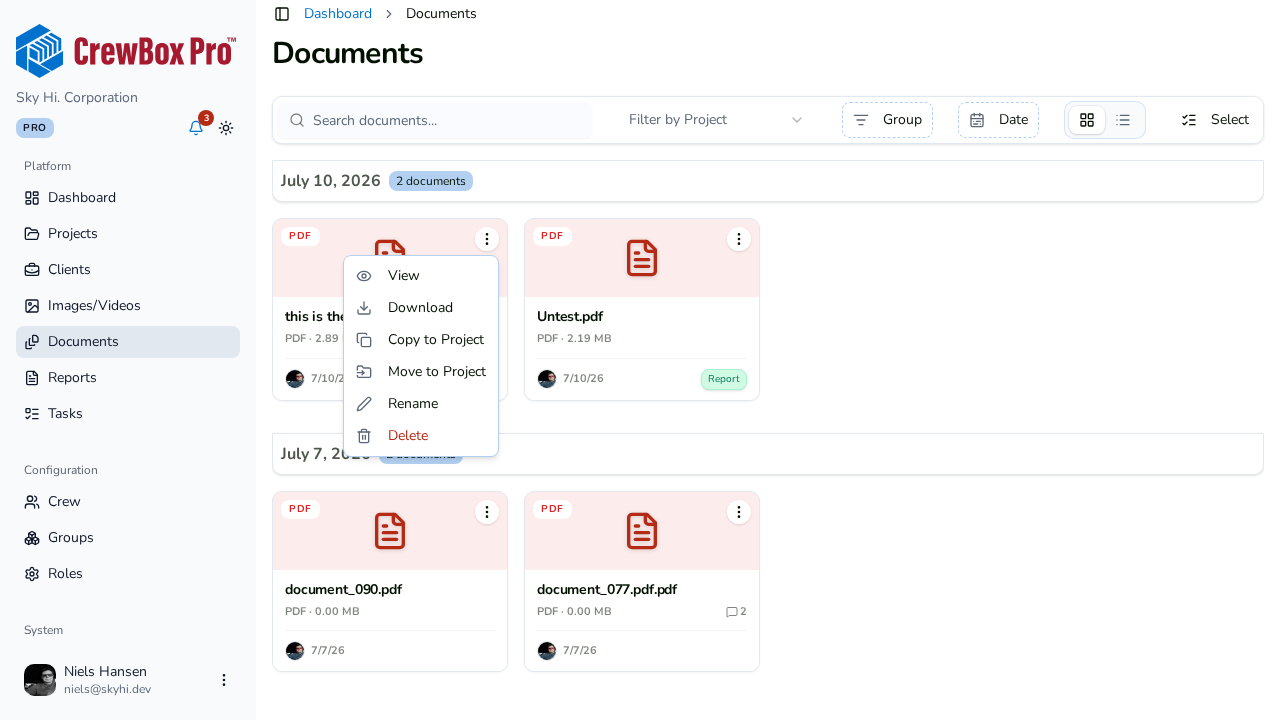The width and height of the screenshot is (1280, 720).
Task: Click the uploader avatar on Untest.pdf
Action: 547,379
